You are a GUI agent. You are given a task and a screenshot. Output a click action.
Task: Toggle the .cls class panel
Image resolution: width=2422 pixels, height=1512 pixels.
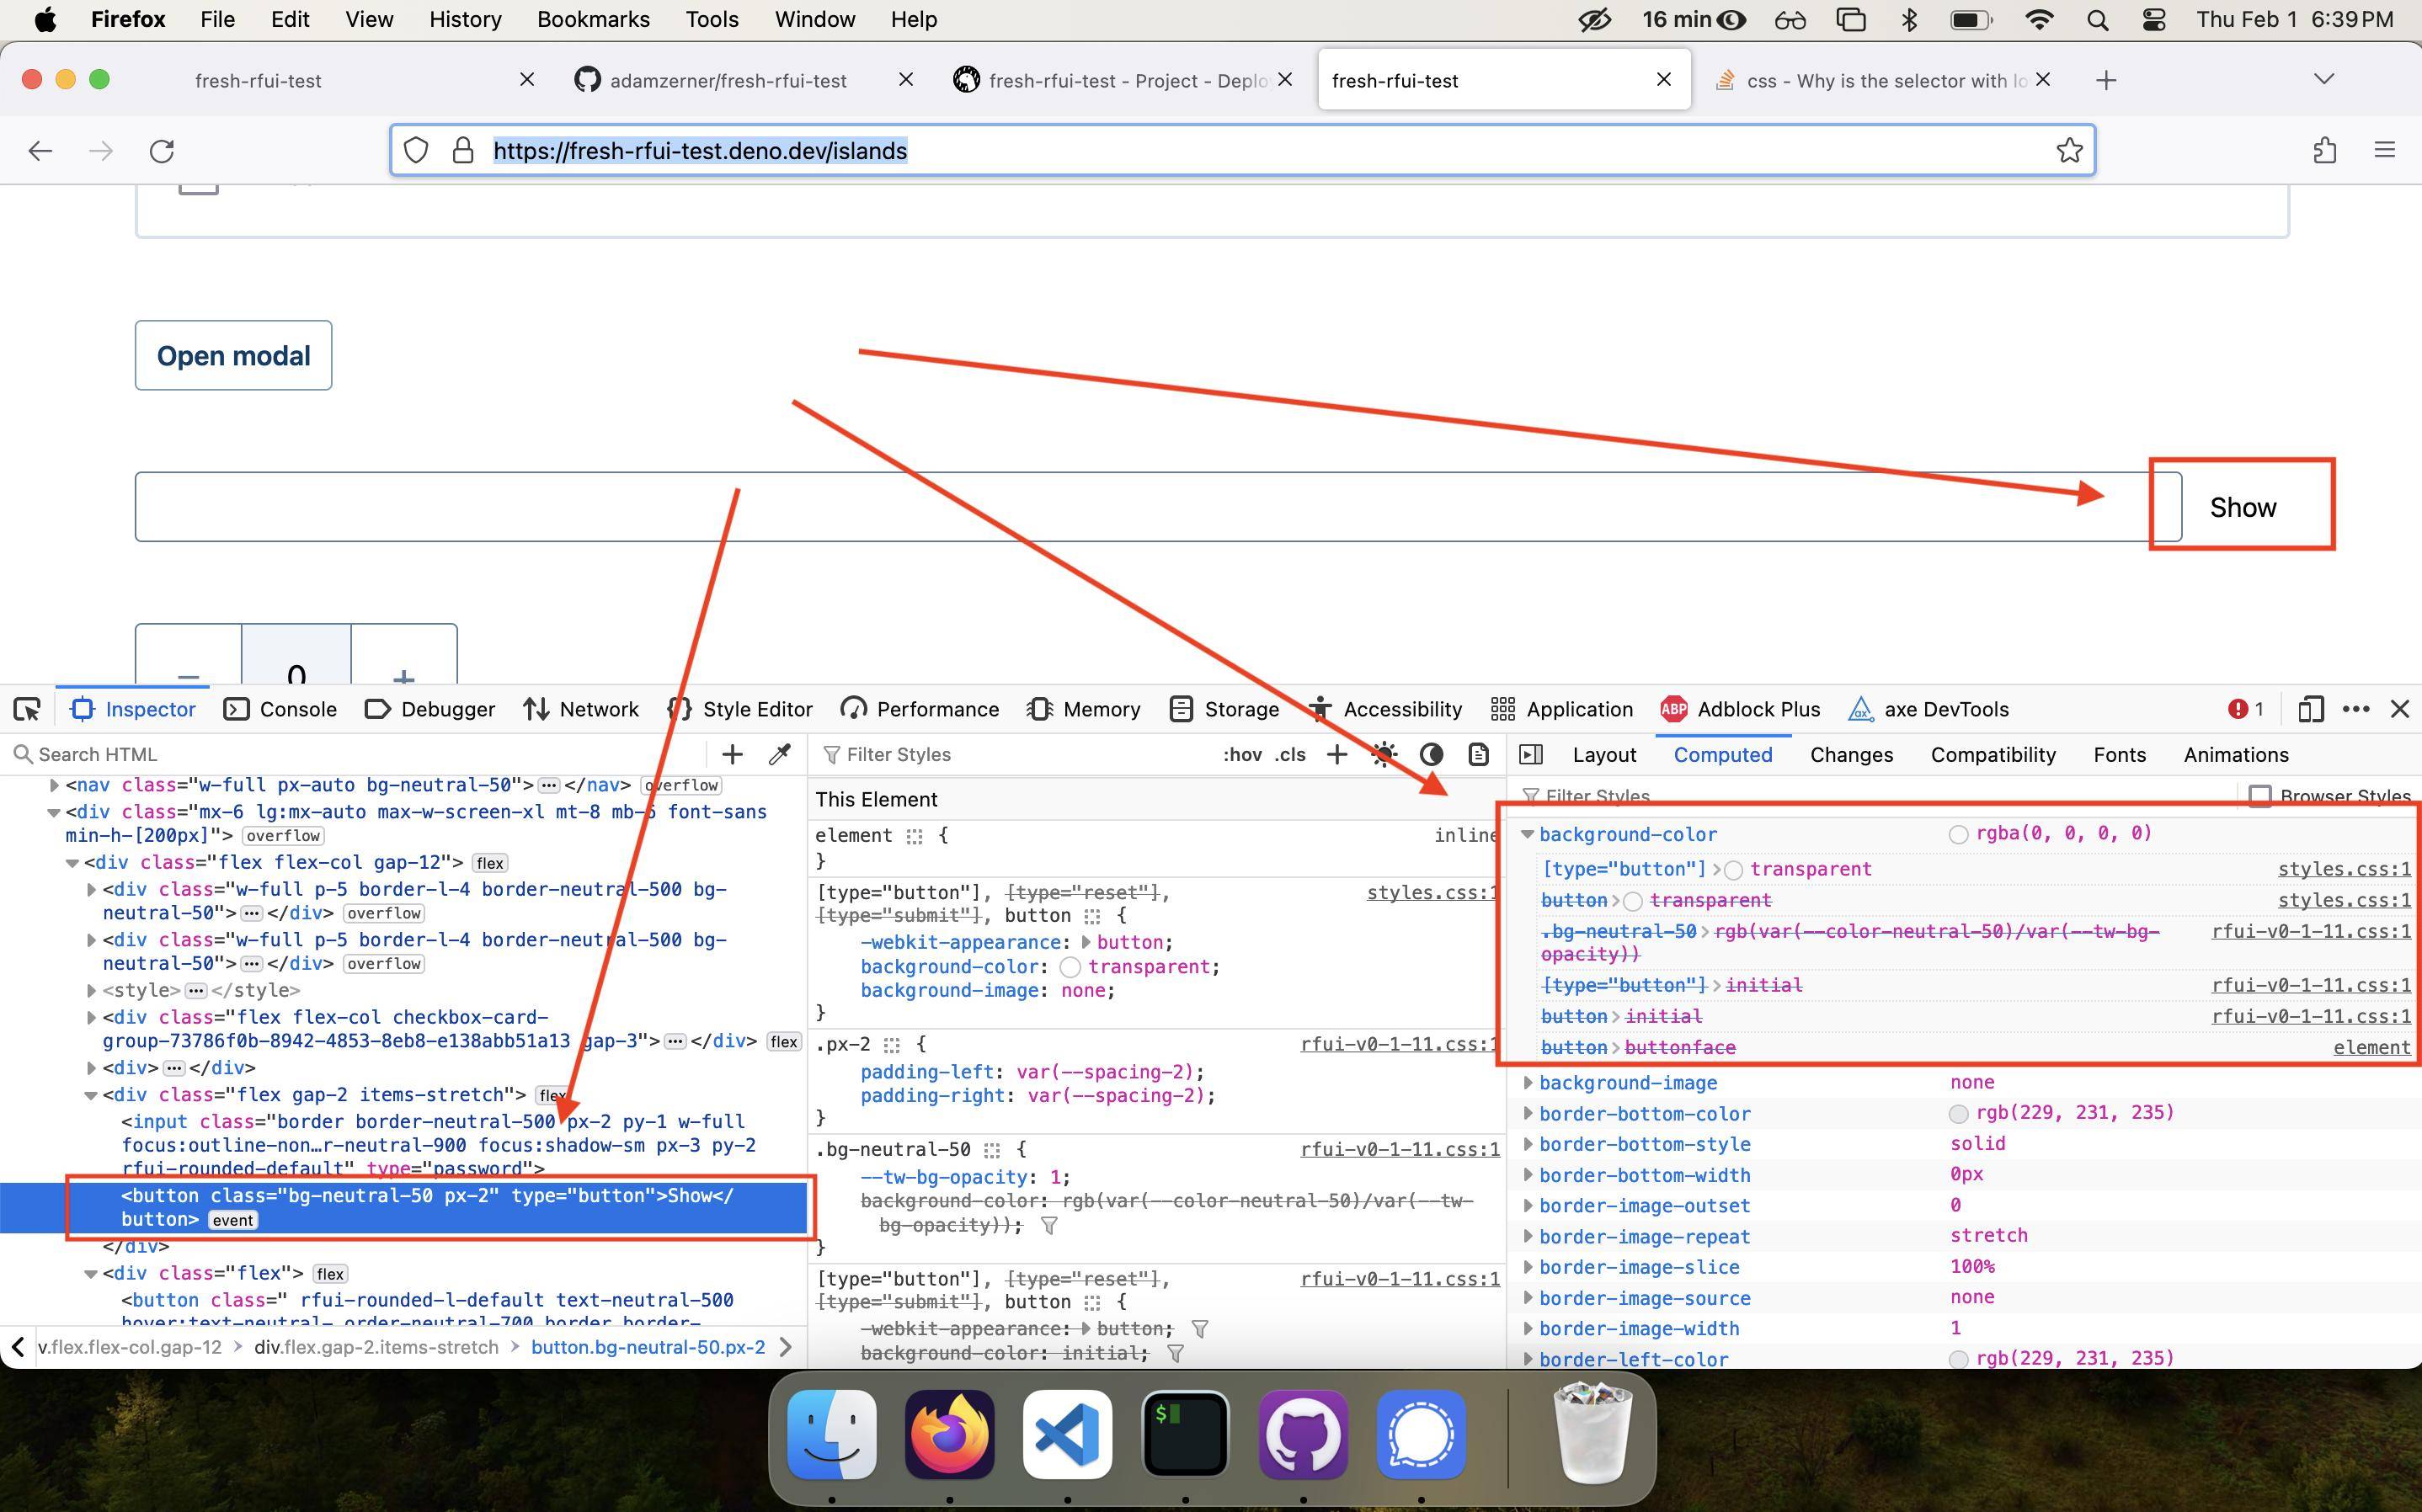(x=1290, y=754)
